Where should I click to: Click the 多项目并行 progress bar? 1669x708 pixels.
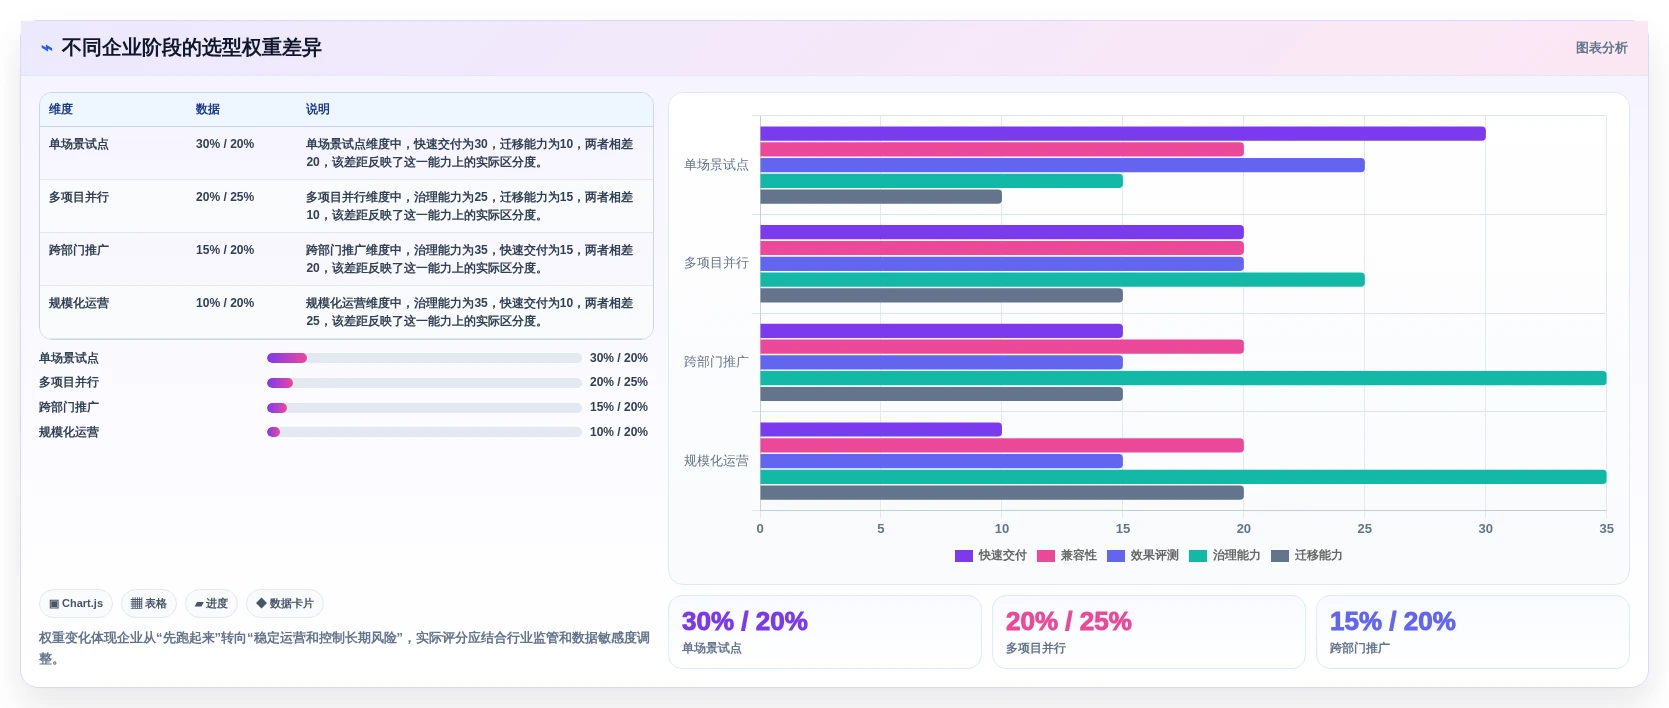(x=424, y=383)
